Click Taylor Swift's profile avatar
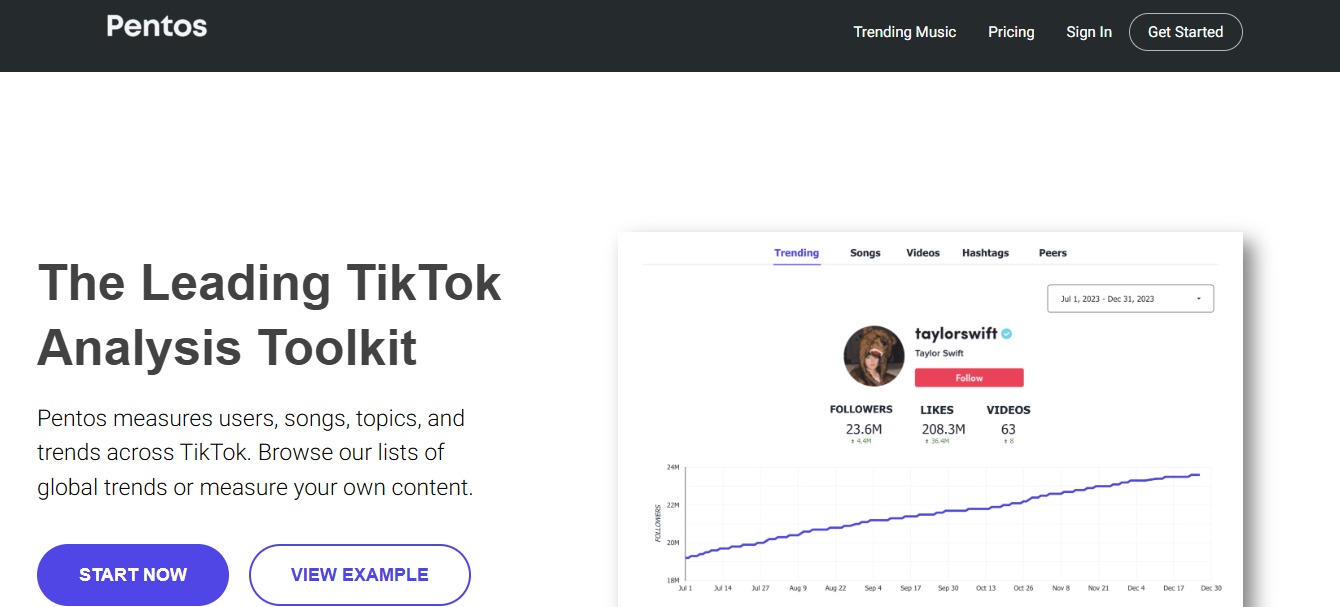 [873, 355]
